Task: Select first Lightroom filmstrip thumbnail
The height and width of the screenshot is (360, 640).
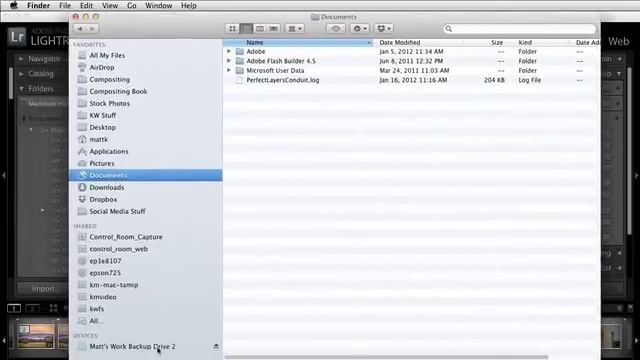Action: [36, 336]
